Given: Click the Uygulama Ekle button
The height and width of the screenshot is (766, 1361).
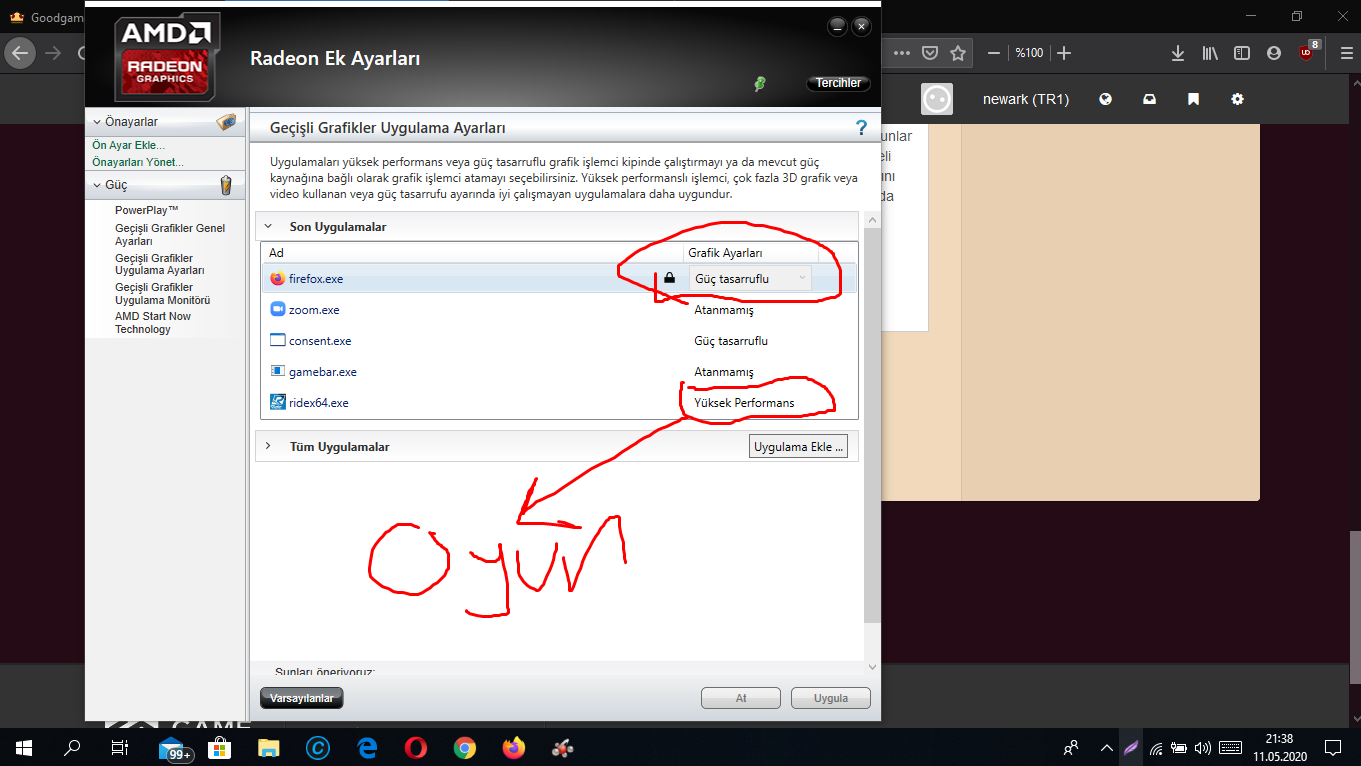Looking at the screenshot, I should (800, 446).
